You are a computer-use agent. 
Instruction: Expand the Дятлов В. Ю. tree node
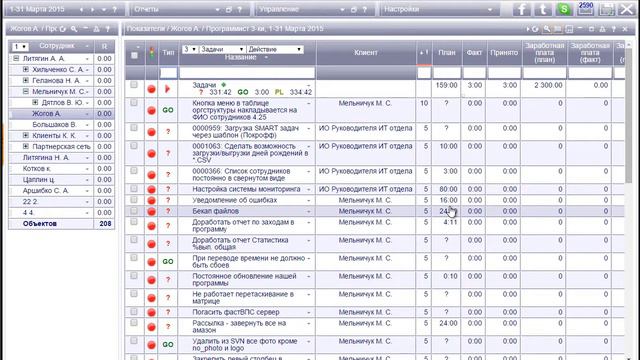(x=35, y=102)
